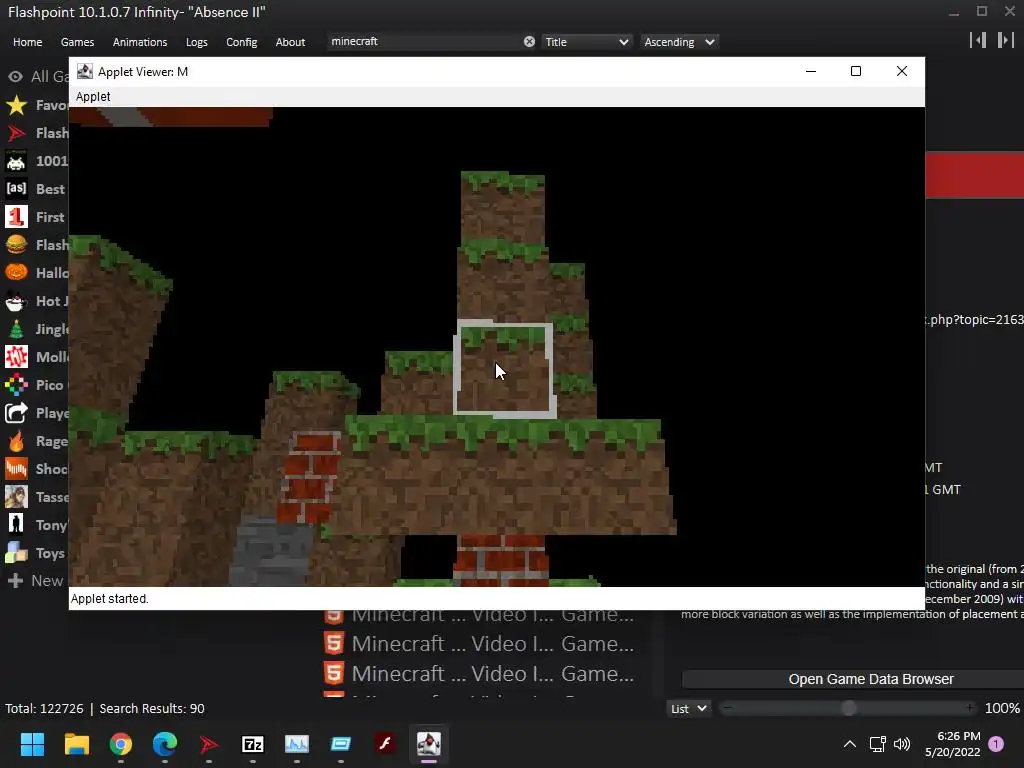Click the left sidebar collapse icon

click(x=978, y=40)
